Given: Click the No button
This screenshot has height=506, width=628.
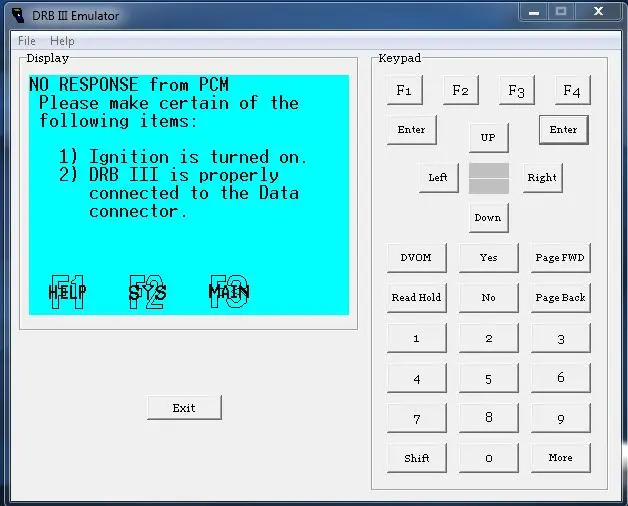Looking at the screenshot, I should pos(489,298).
